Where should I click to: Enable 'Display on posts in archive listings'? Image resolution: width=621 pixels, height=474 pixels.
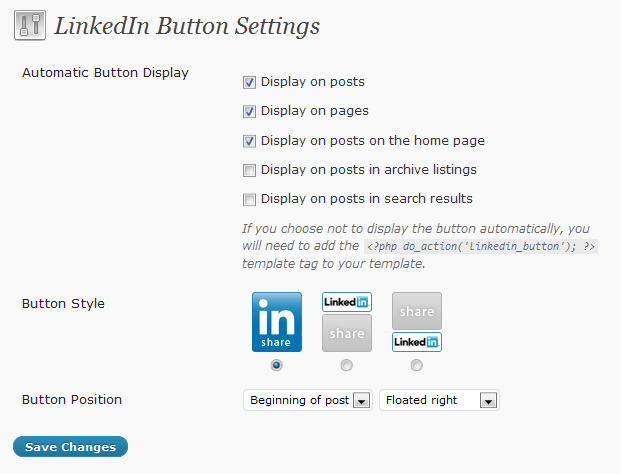pyautogui.click(x=249, y=170)
